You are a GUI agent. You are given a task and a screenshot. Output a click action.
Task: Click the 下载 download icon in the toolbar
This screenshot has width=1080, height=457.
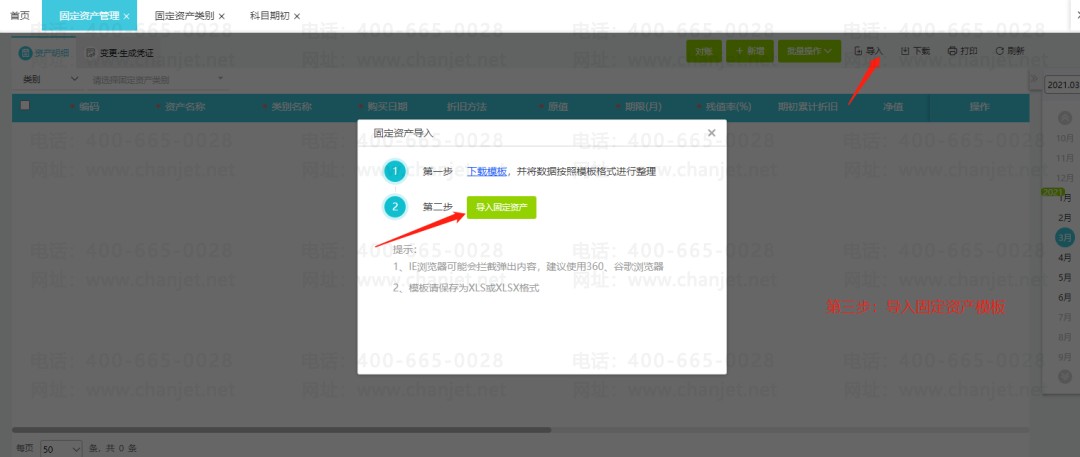coord(905,51)
